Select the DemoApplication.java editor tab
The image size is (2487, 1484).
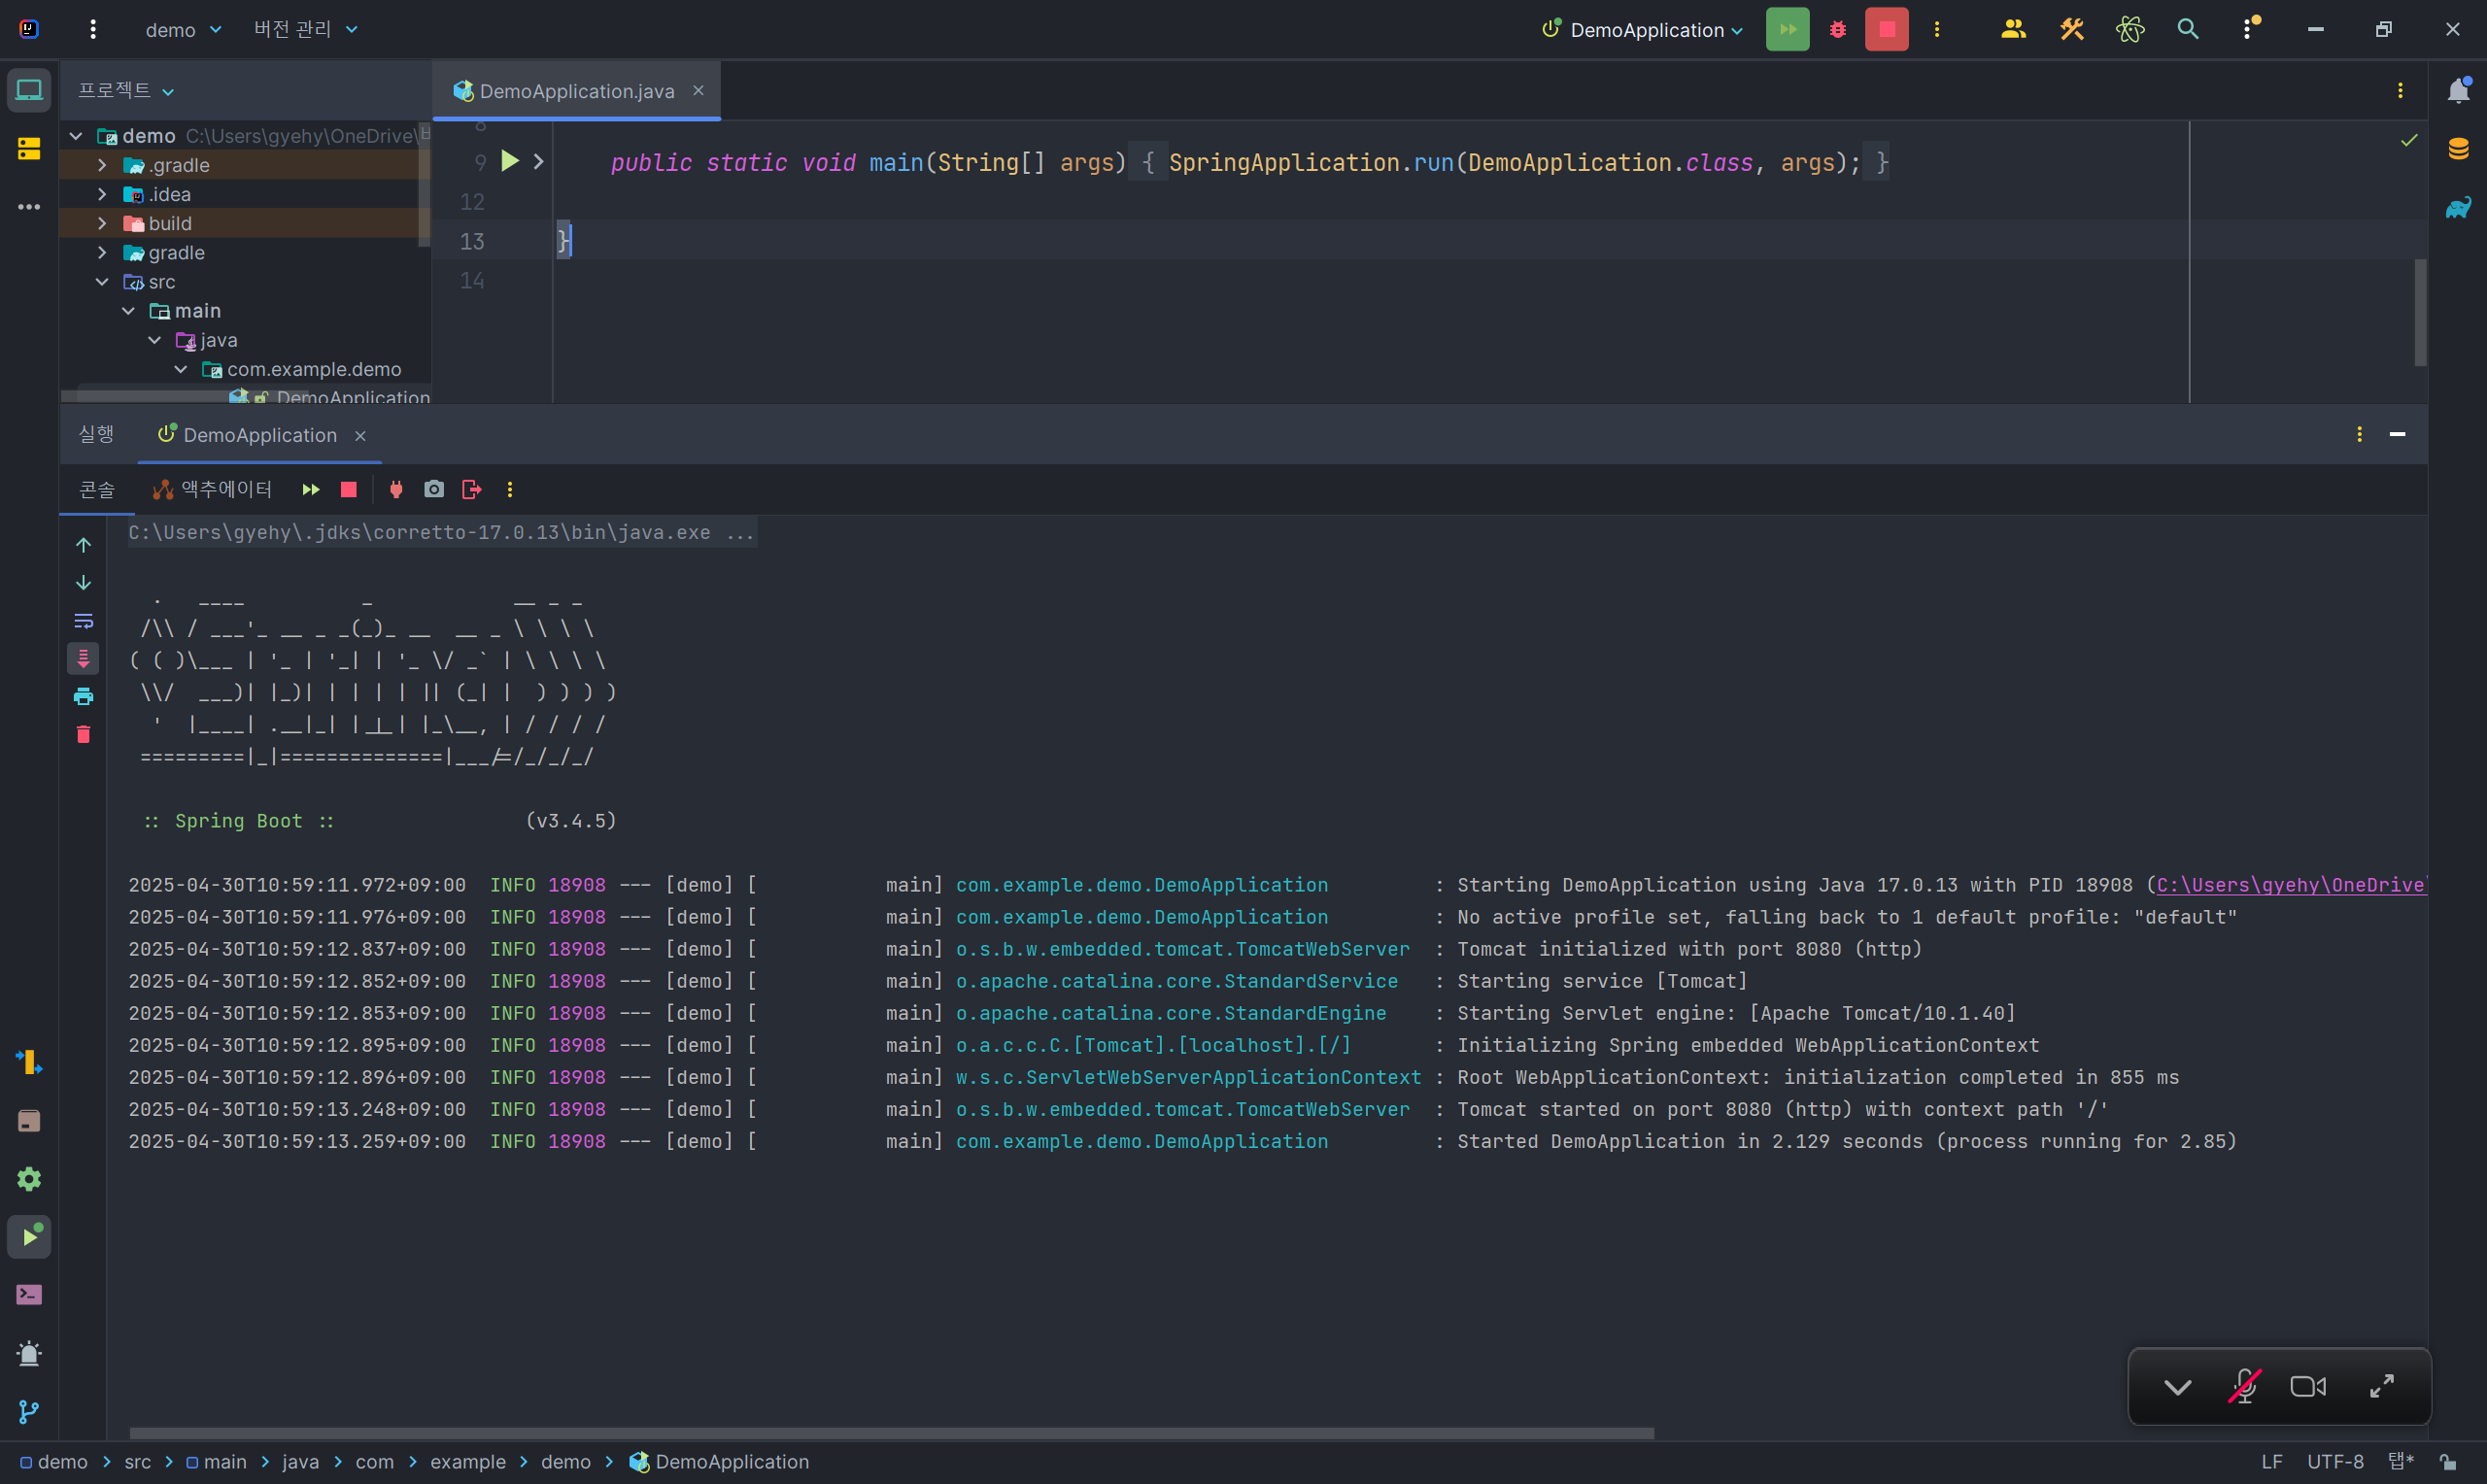[576, 91]
